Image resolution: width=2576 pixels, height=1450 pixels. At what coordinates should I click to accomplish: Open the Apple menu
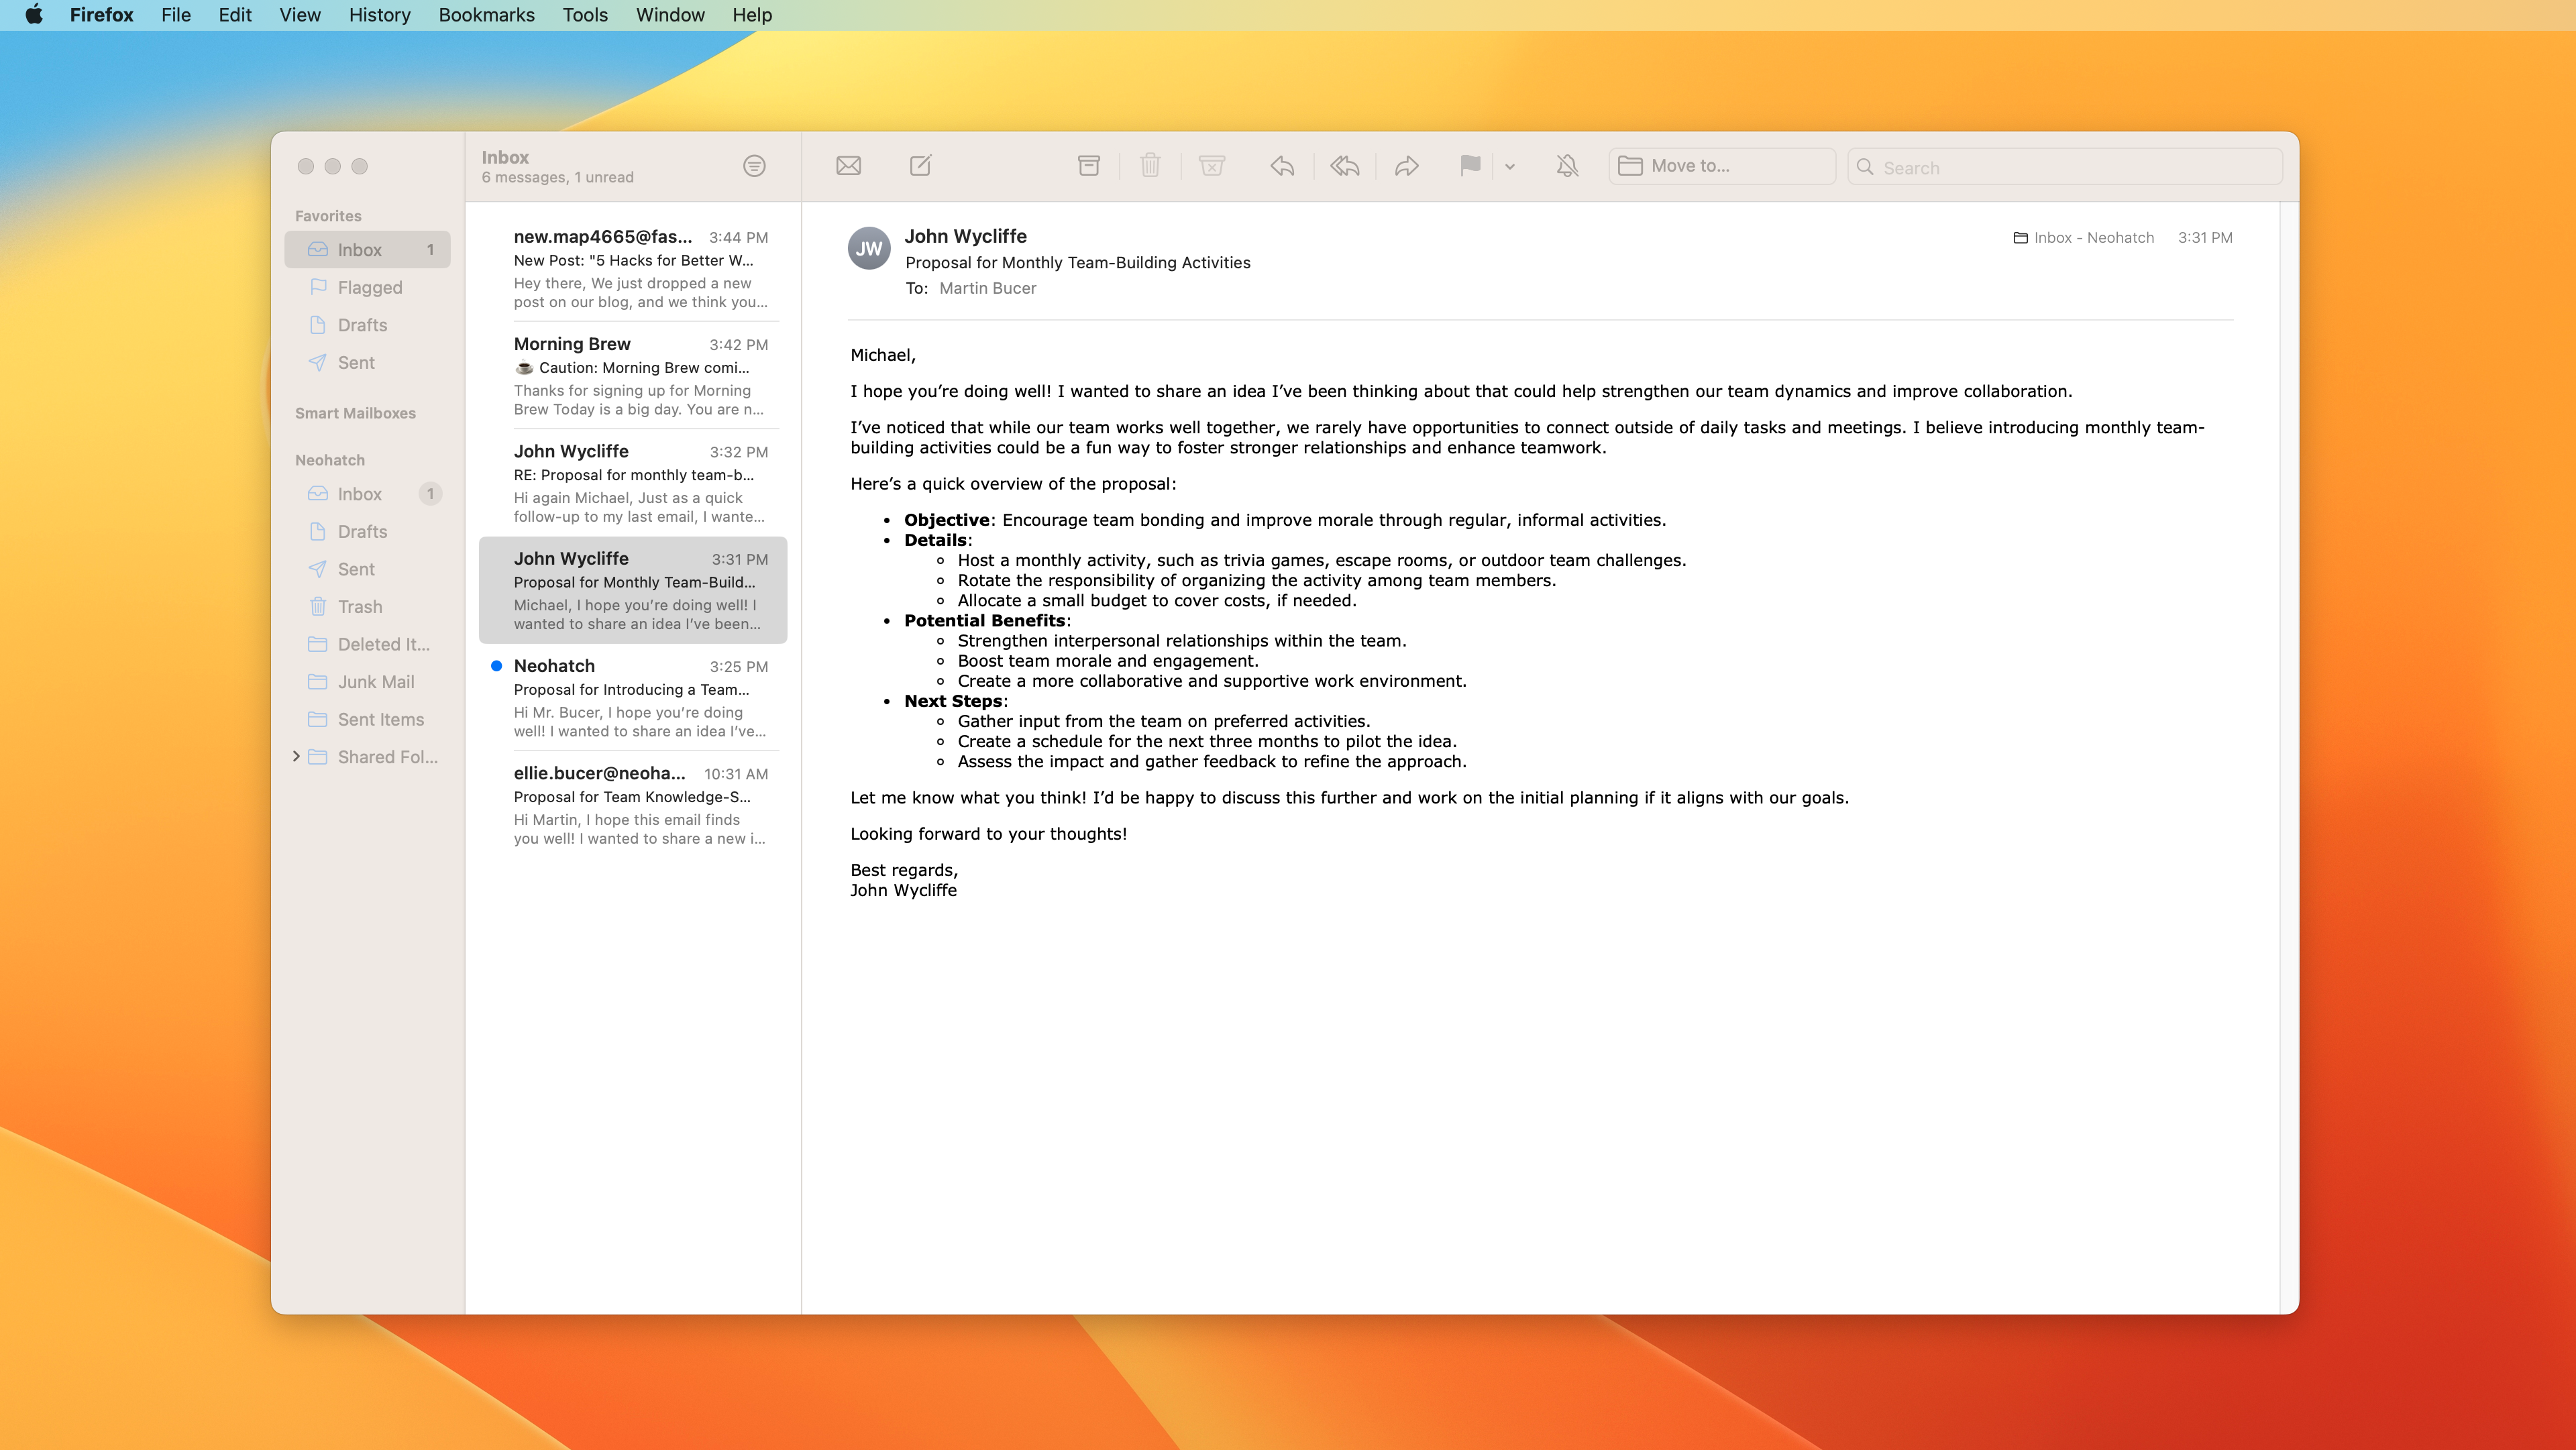pyautogui.click(x=34, y=15)
